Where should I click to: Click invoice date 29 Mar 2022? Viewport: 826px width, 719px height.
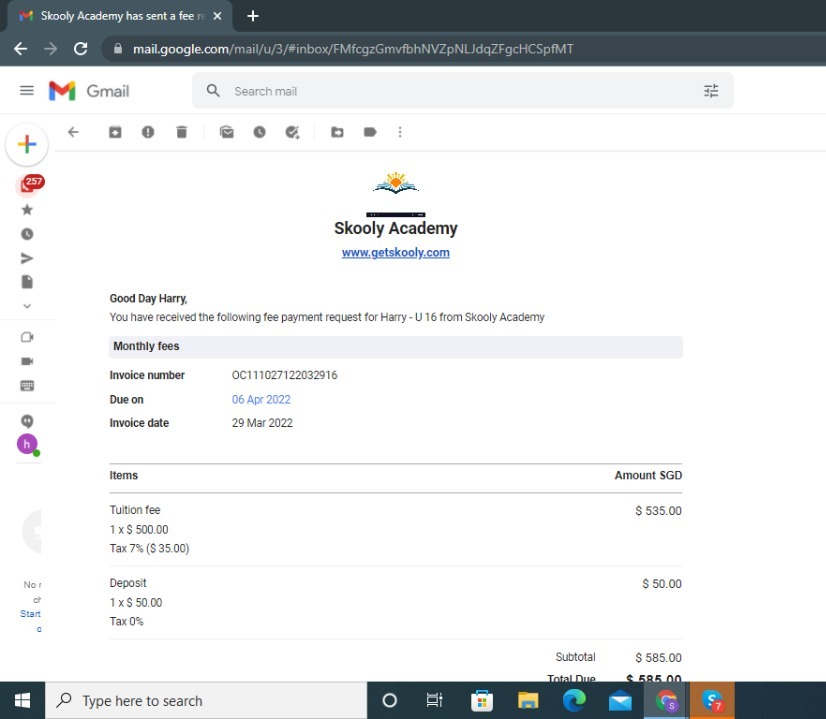(x=262, y=423)
